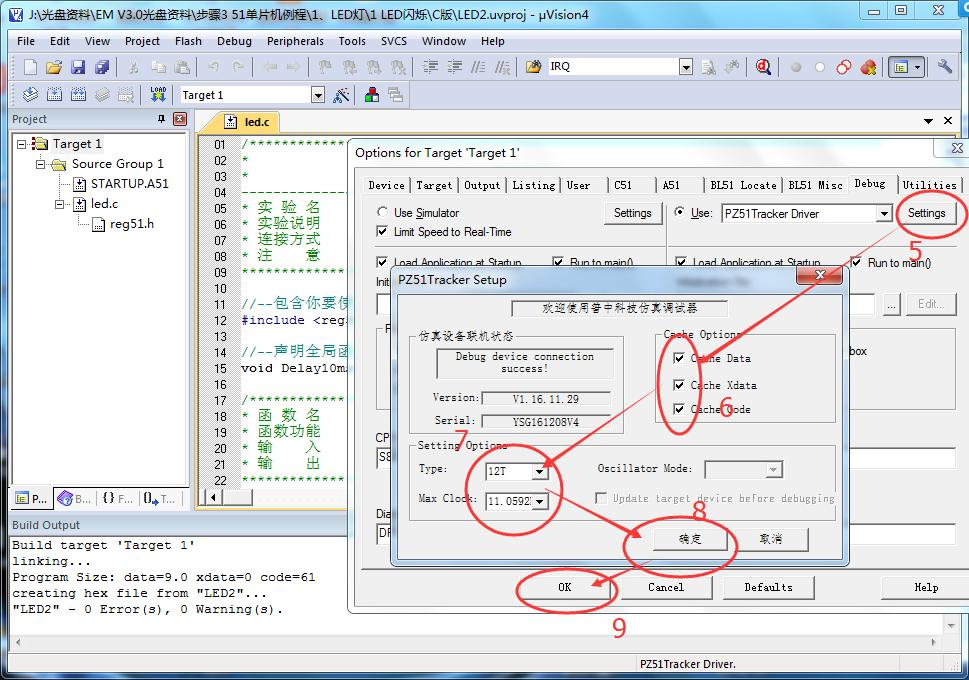Select the Use Simulator radio button
The image size is (969, 680).
pos(382,212)
